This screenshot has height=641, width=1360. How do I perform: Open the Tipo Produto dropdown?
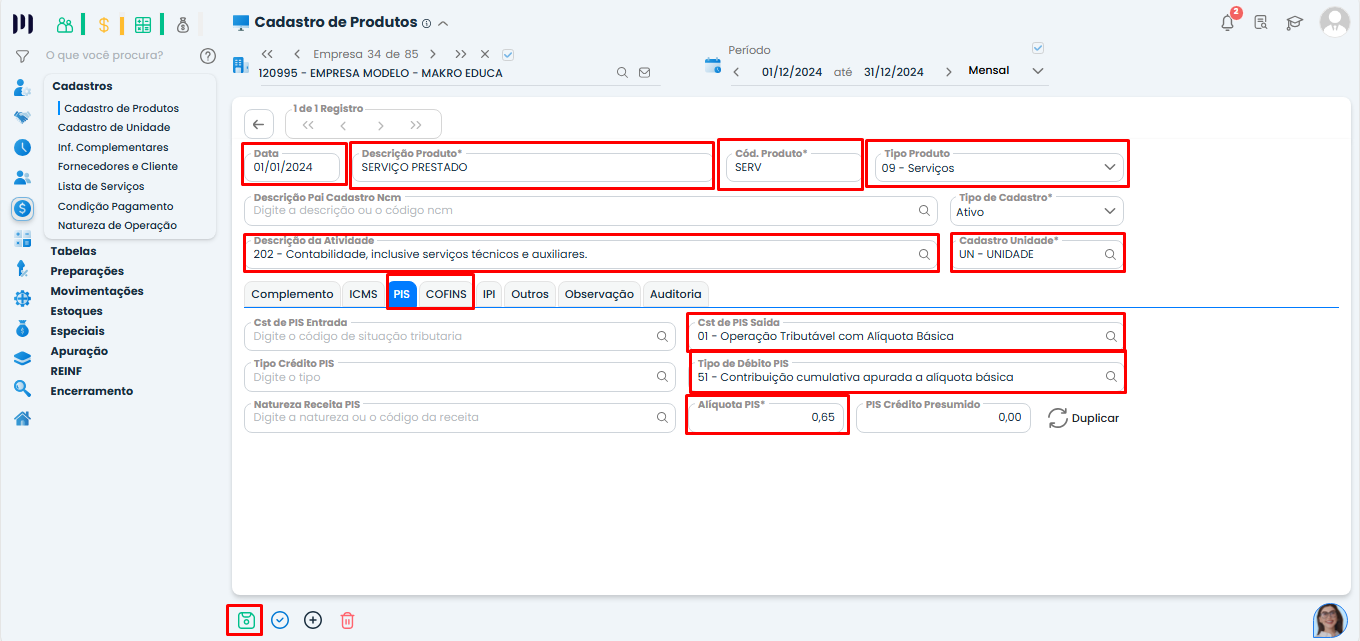coord(1109,168)
